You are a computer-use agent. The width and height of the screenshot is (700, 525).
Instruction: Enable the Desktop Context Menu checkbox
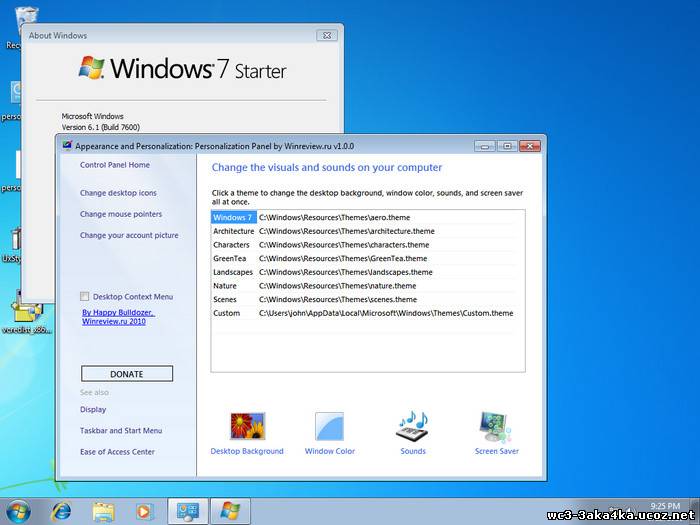pyautogui.click(x=85, y=297)
